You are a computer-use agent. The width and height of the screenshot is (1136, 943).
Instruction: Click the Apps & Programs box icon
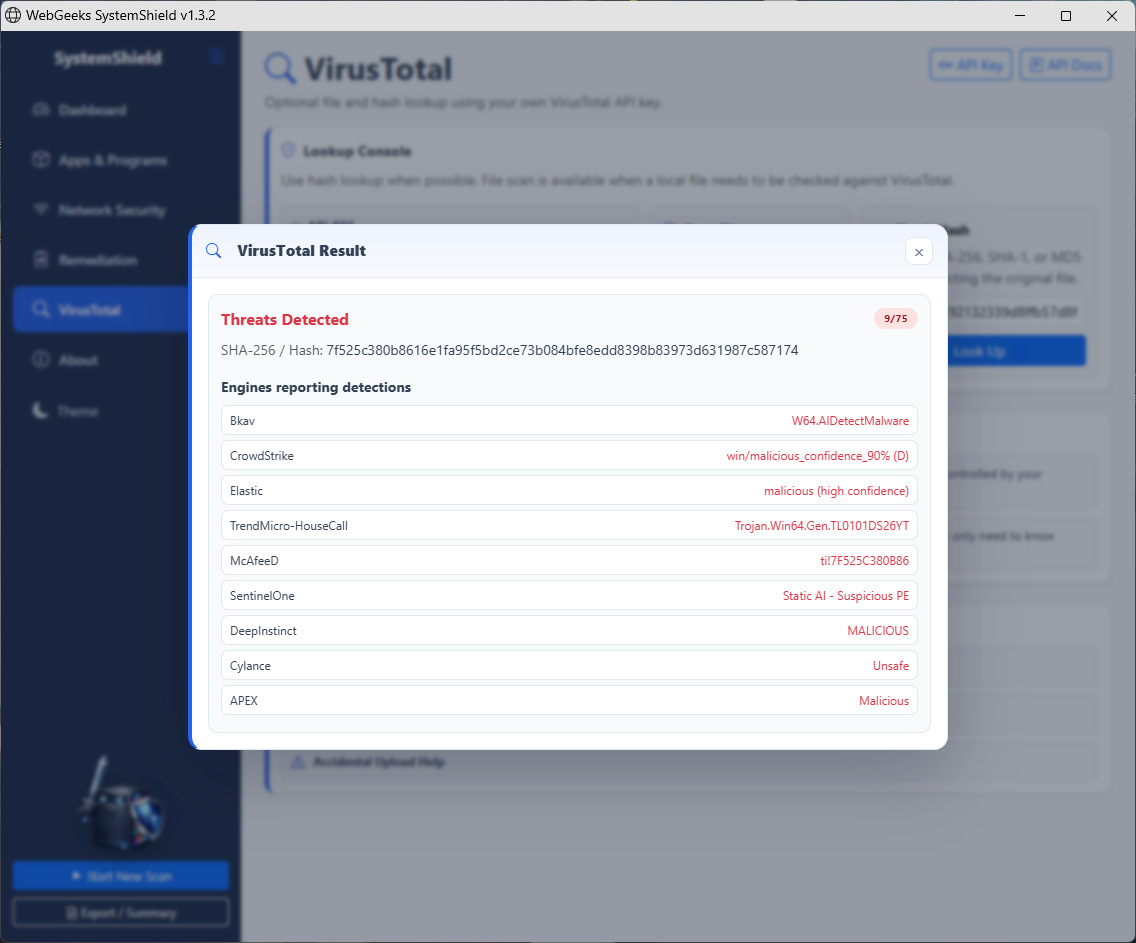pyautogui.click(x=41, y=159)
